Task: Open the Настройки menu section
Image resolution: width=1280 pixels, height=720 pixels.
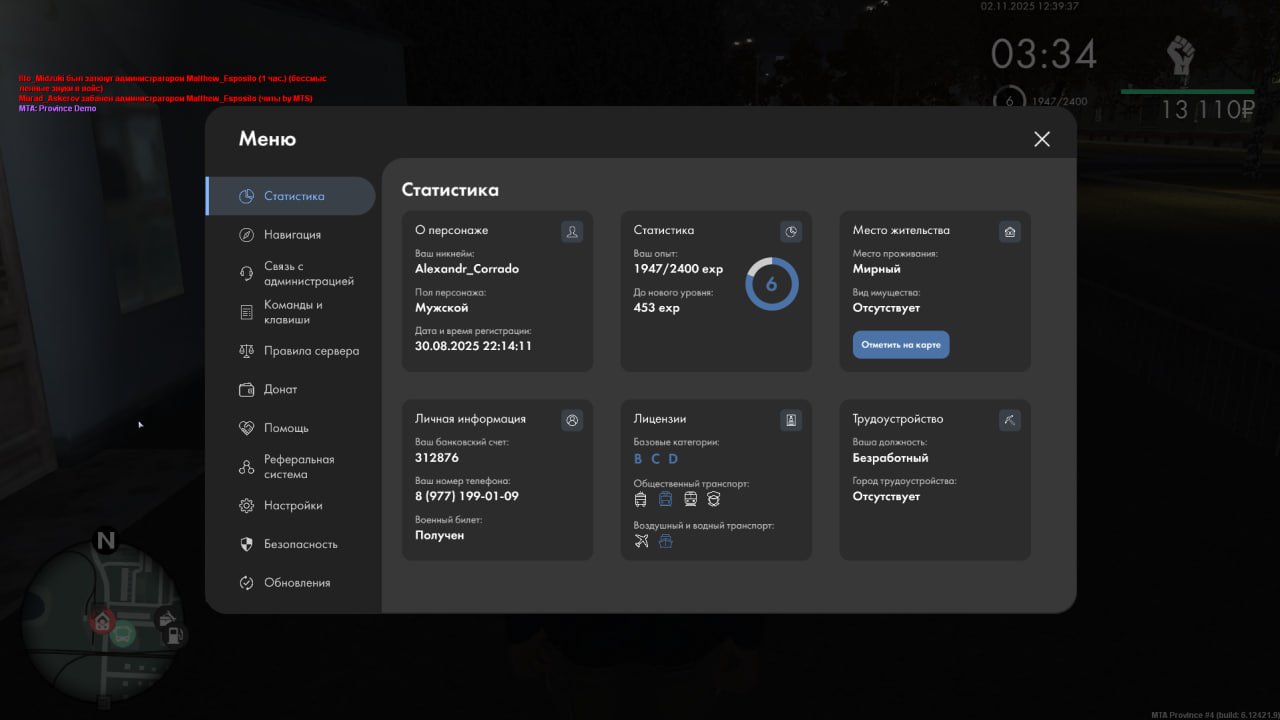Action: click(x=291, y=506)
